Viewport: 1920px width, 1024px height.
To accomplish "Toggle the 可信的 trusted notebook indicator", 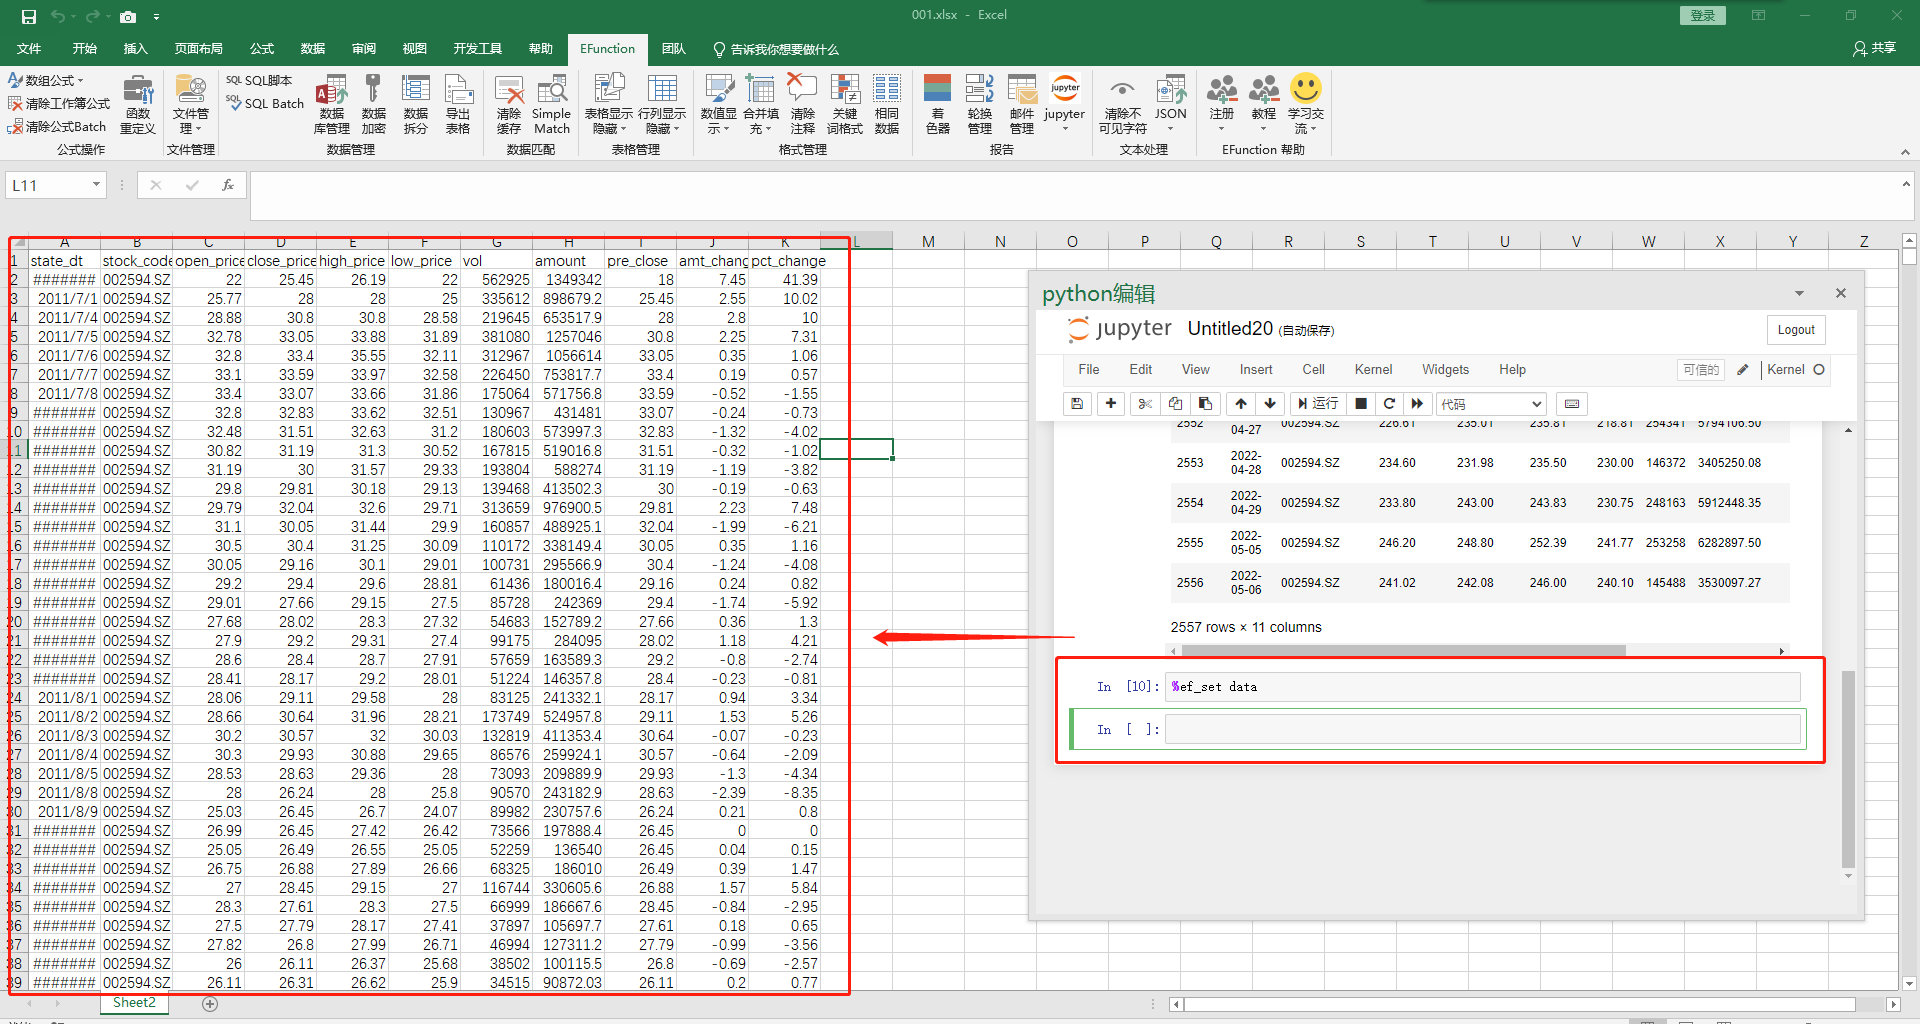I will (1701, 370).
